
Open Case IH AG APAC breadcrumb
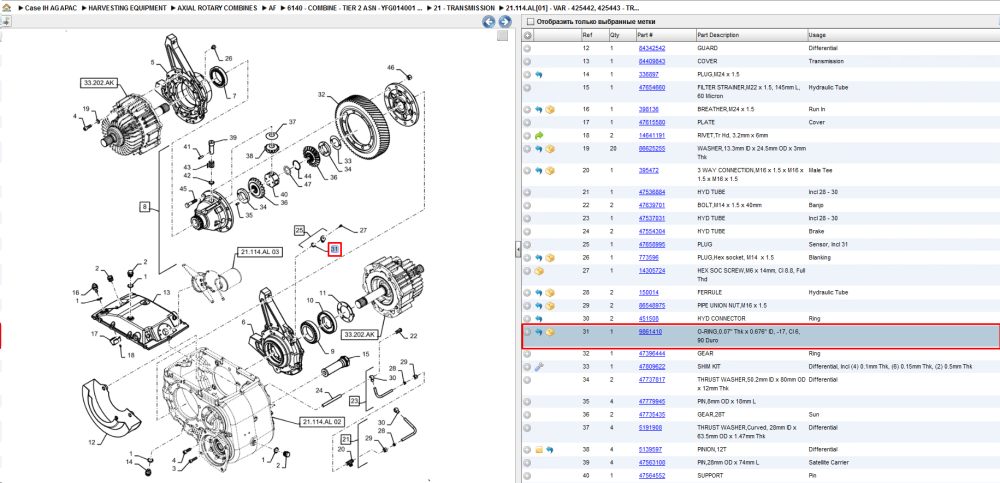50,8
